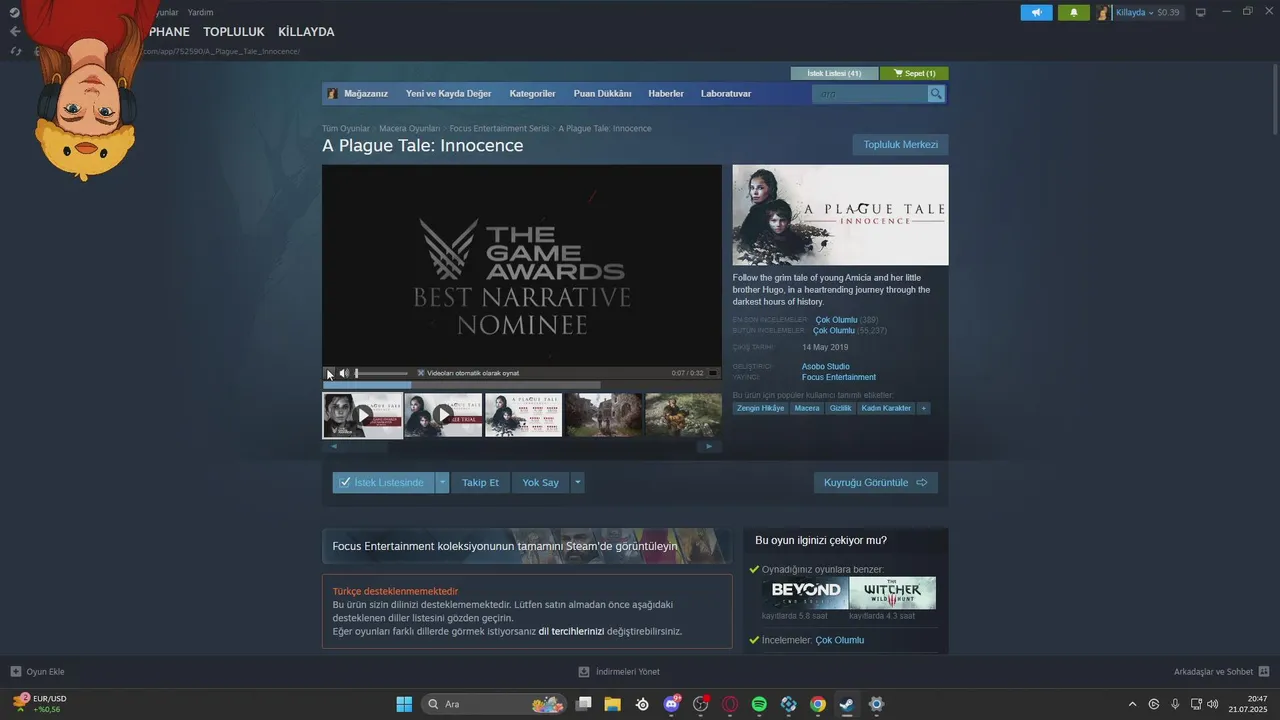
Task: Uncheck 'Videoları otomatik olarak oynat' checkbox
Action: (x=421, y=373)
